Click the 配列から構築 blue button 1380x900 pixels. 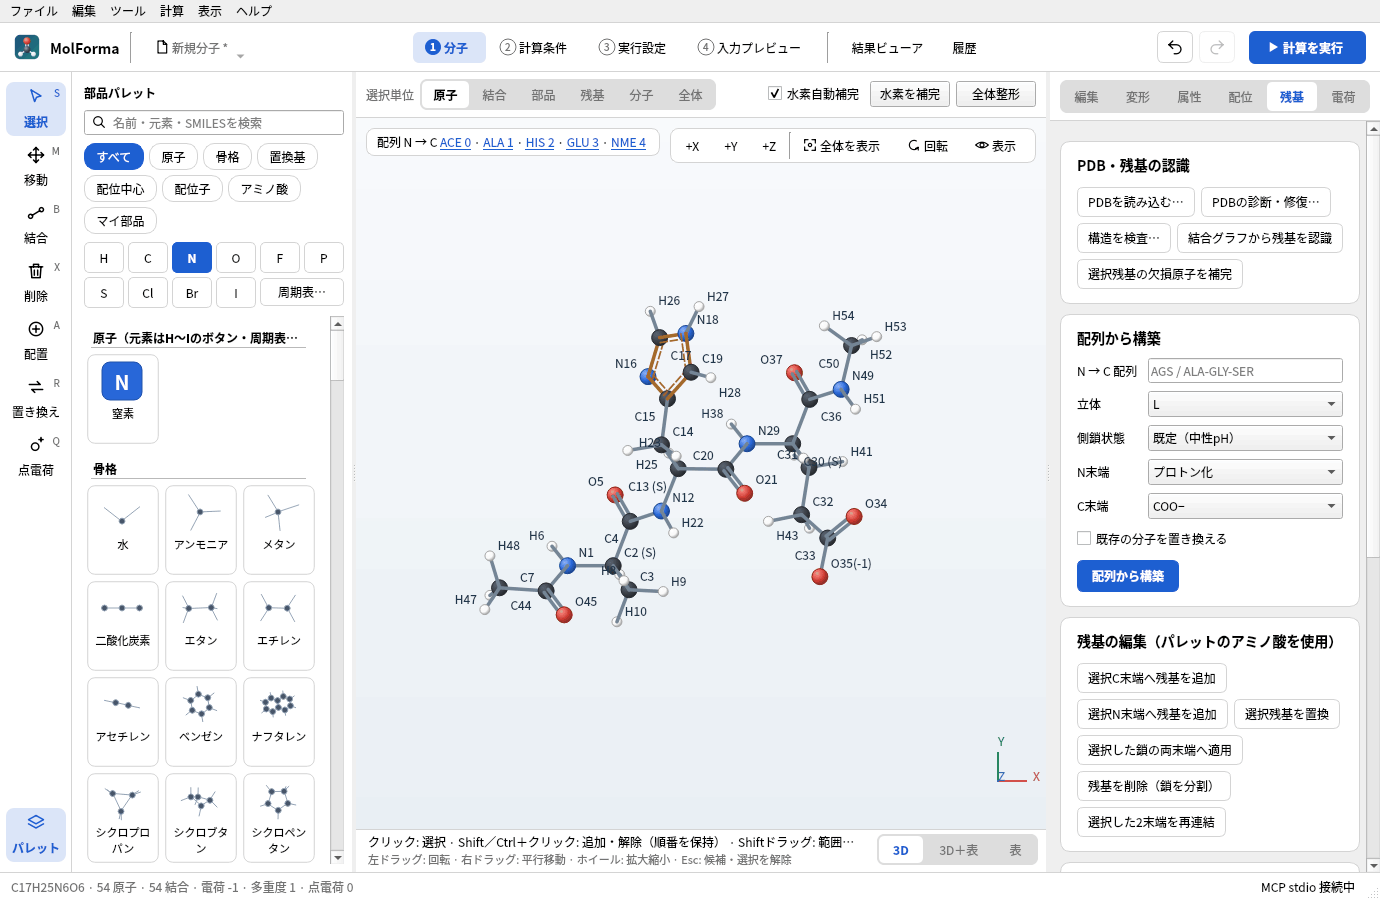point(1128,576)
